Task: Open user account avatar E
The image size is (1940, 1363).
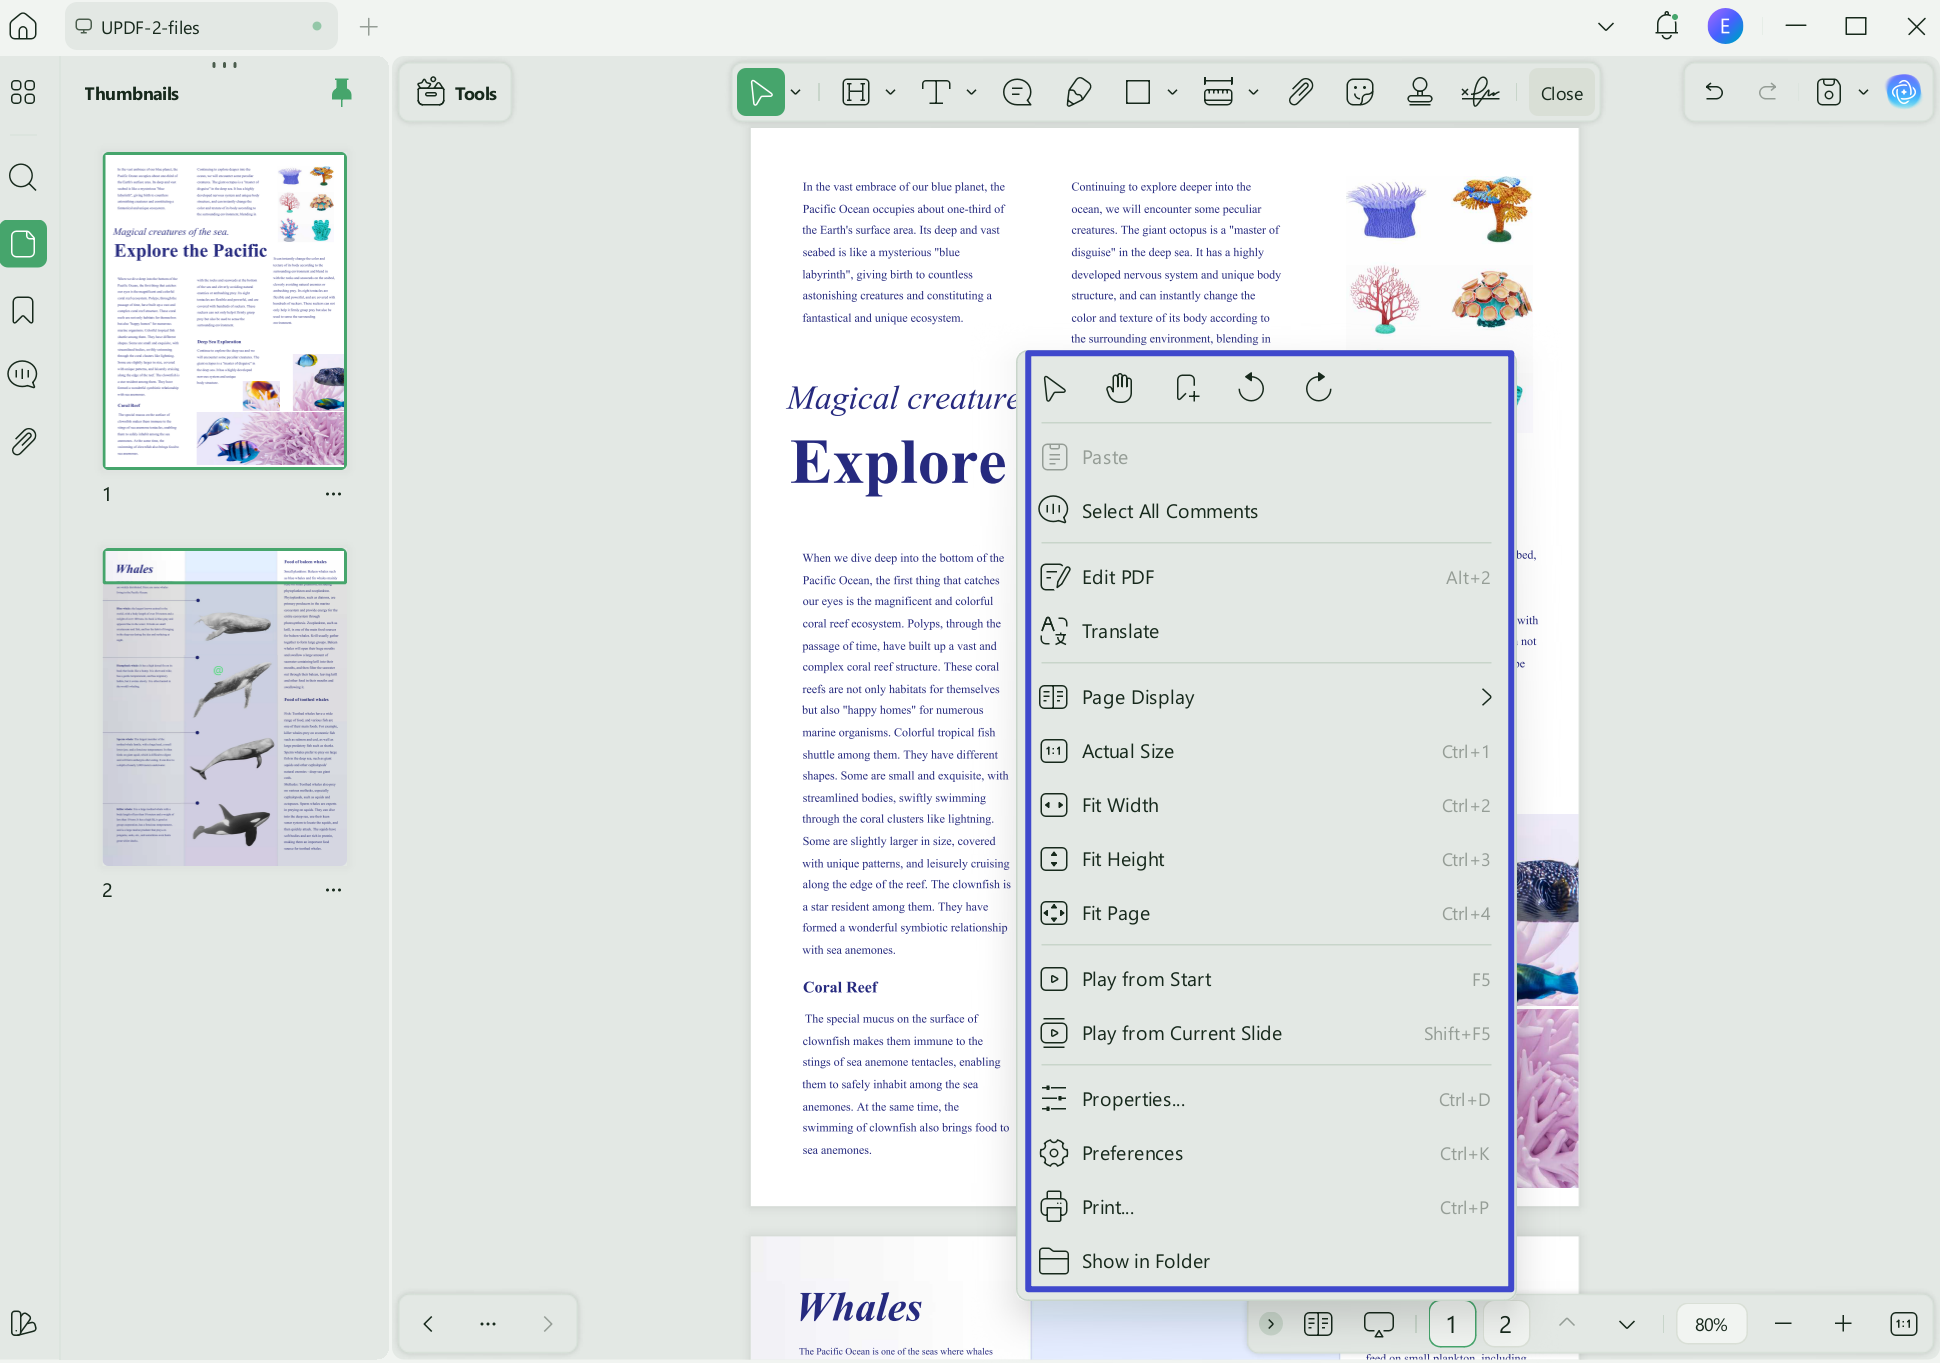Action: [x=1725, y=26]
